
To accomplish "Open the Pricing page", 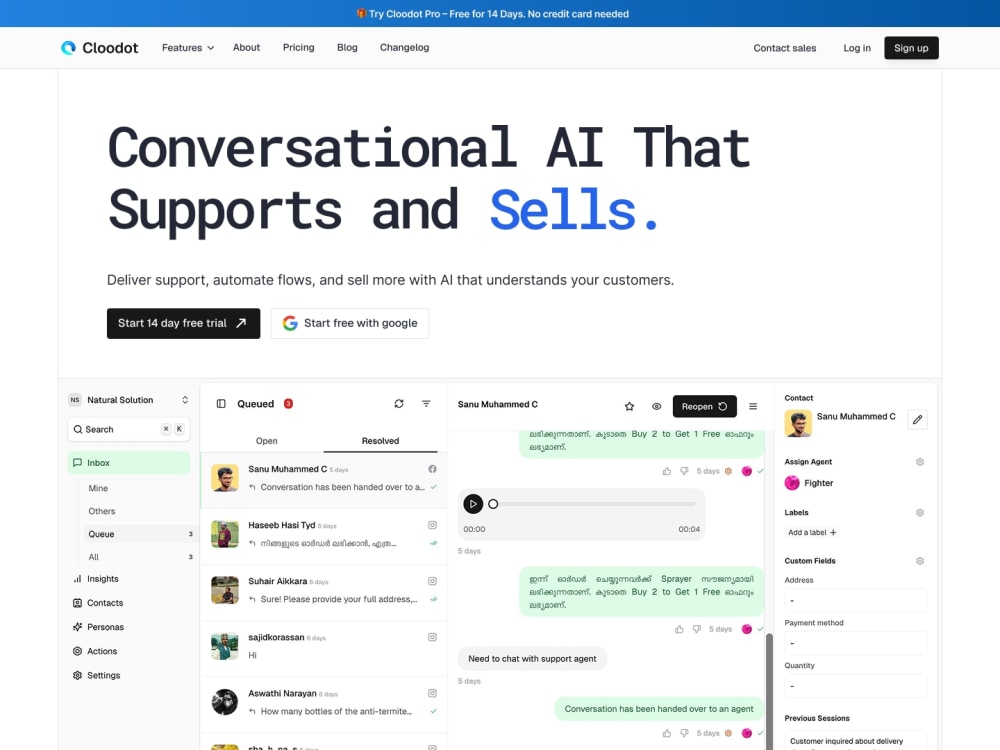I will (x=298, y=47).
